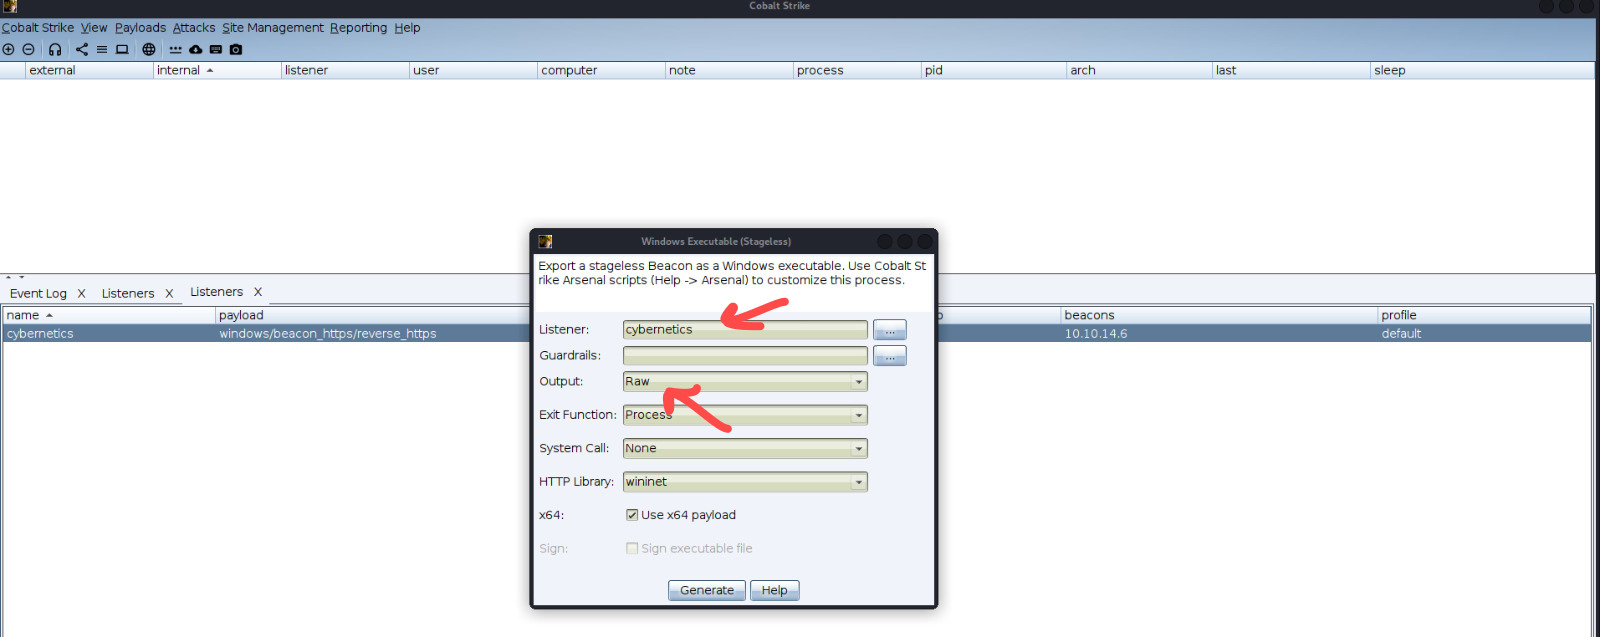The image size is (1600, 637).
Task: Expand the System Call dropdown
Action: 745,448
